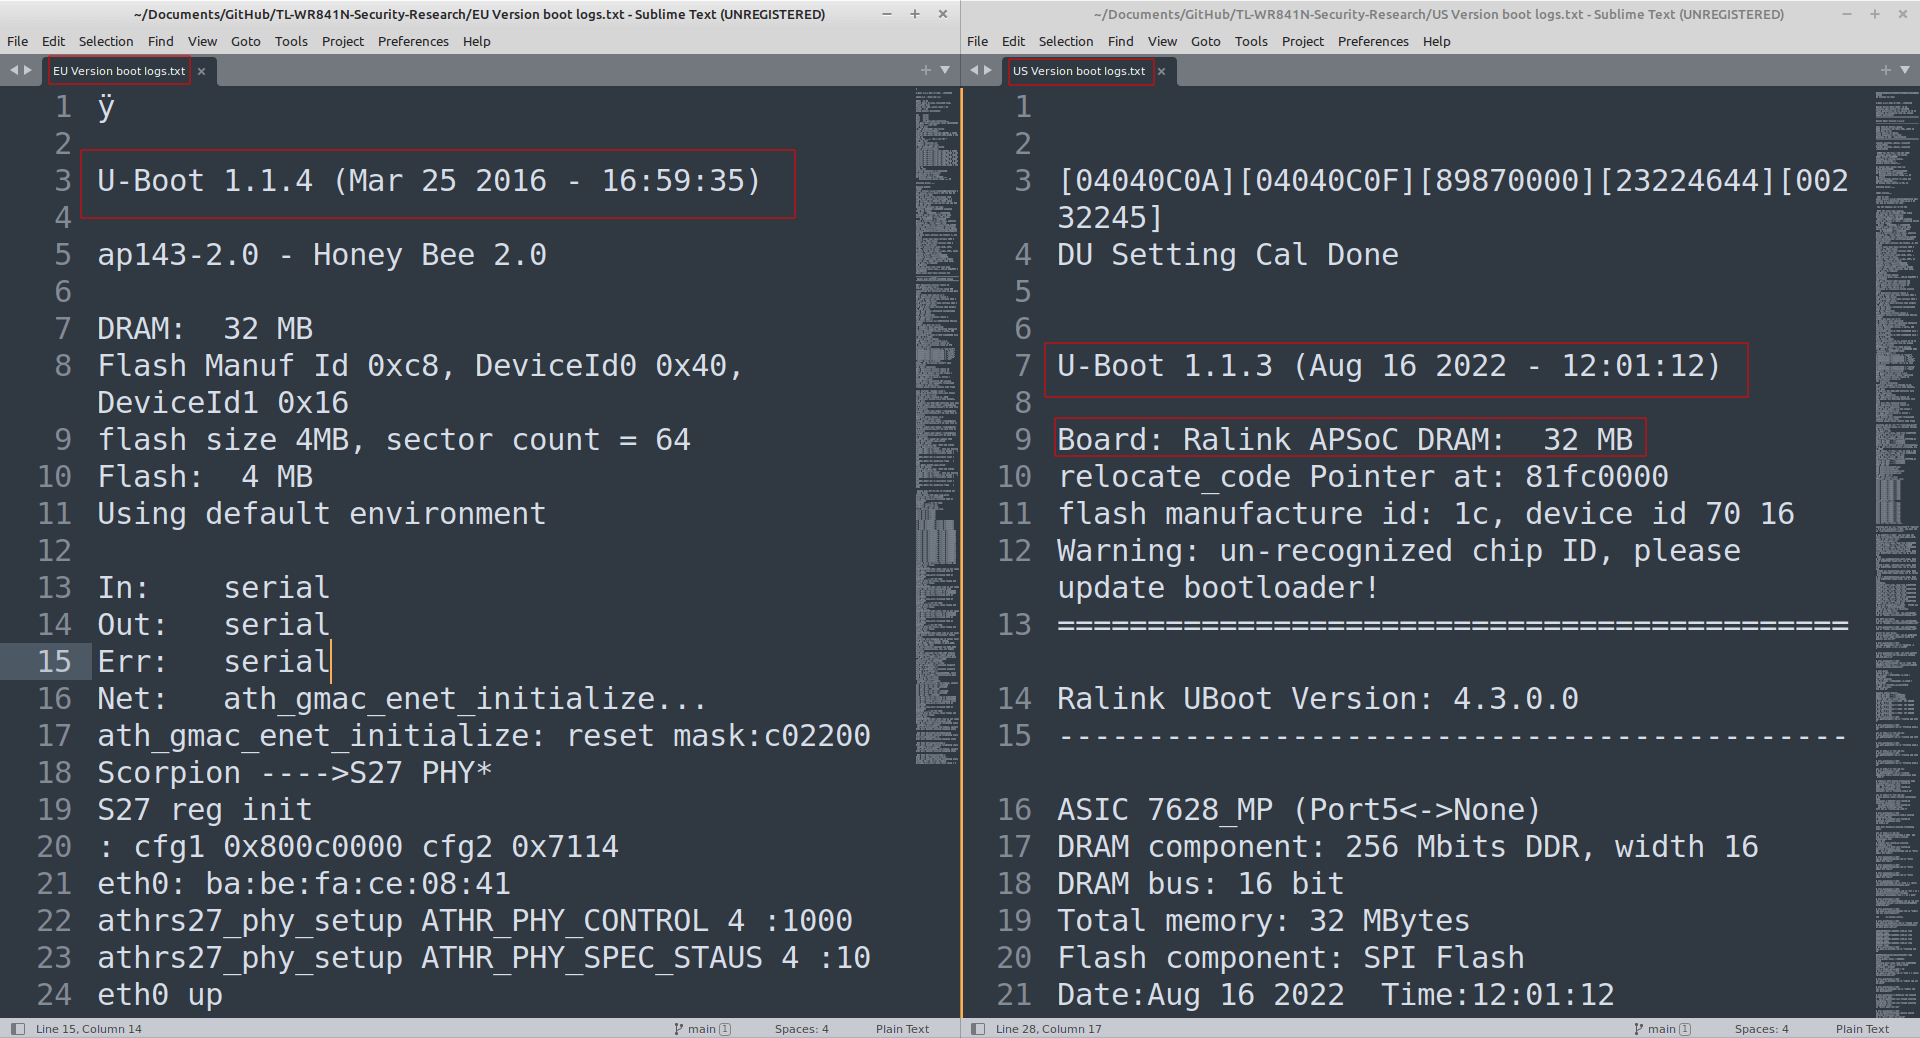Viewport: 1920px width, 1038px height.
Task: Open Help menu in EU Version window
Action: 476,41
